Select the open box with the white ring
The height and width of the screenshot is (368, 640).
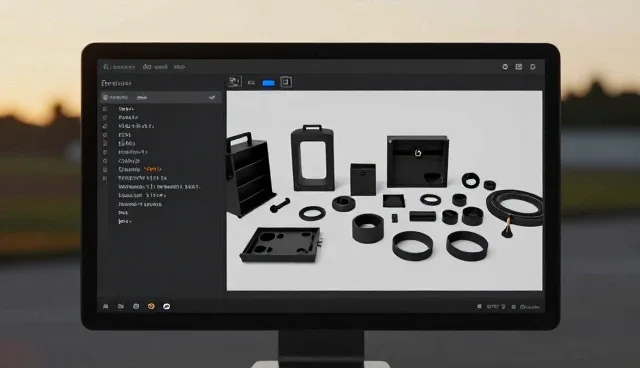pyautogui.click(x=418, y=162)
